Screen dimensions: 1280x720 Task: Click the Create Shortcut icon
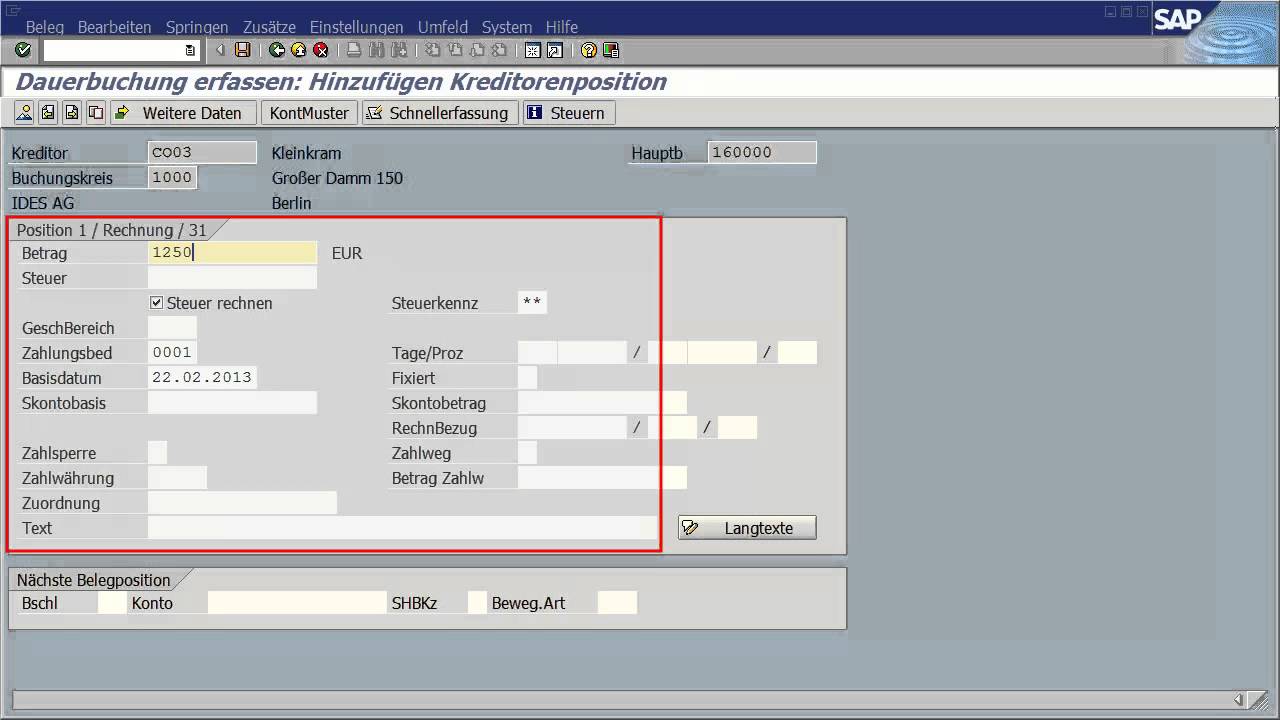(x=555, y=50)
